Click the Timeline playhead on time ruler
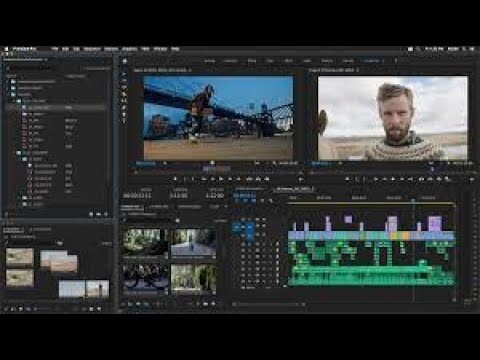This screenshot has width=480, height=360. [413, 201]
